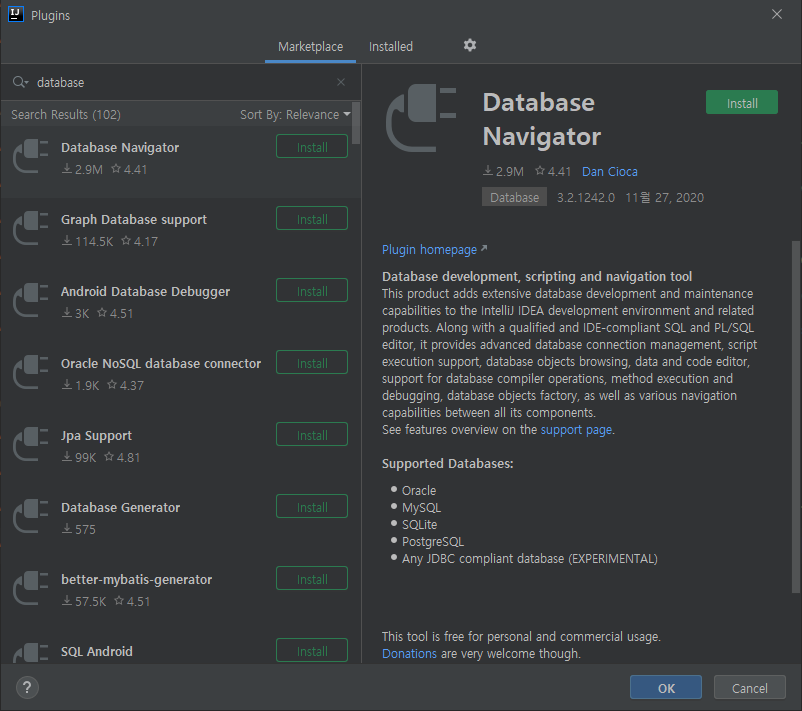Click the Graph Database support plugin icon

click(x=31, y=228)
